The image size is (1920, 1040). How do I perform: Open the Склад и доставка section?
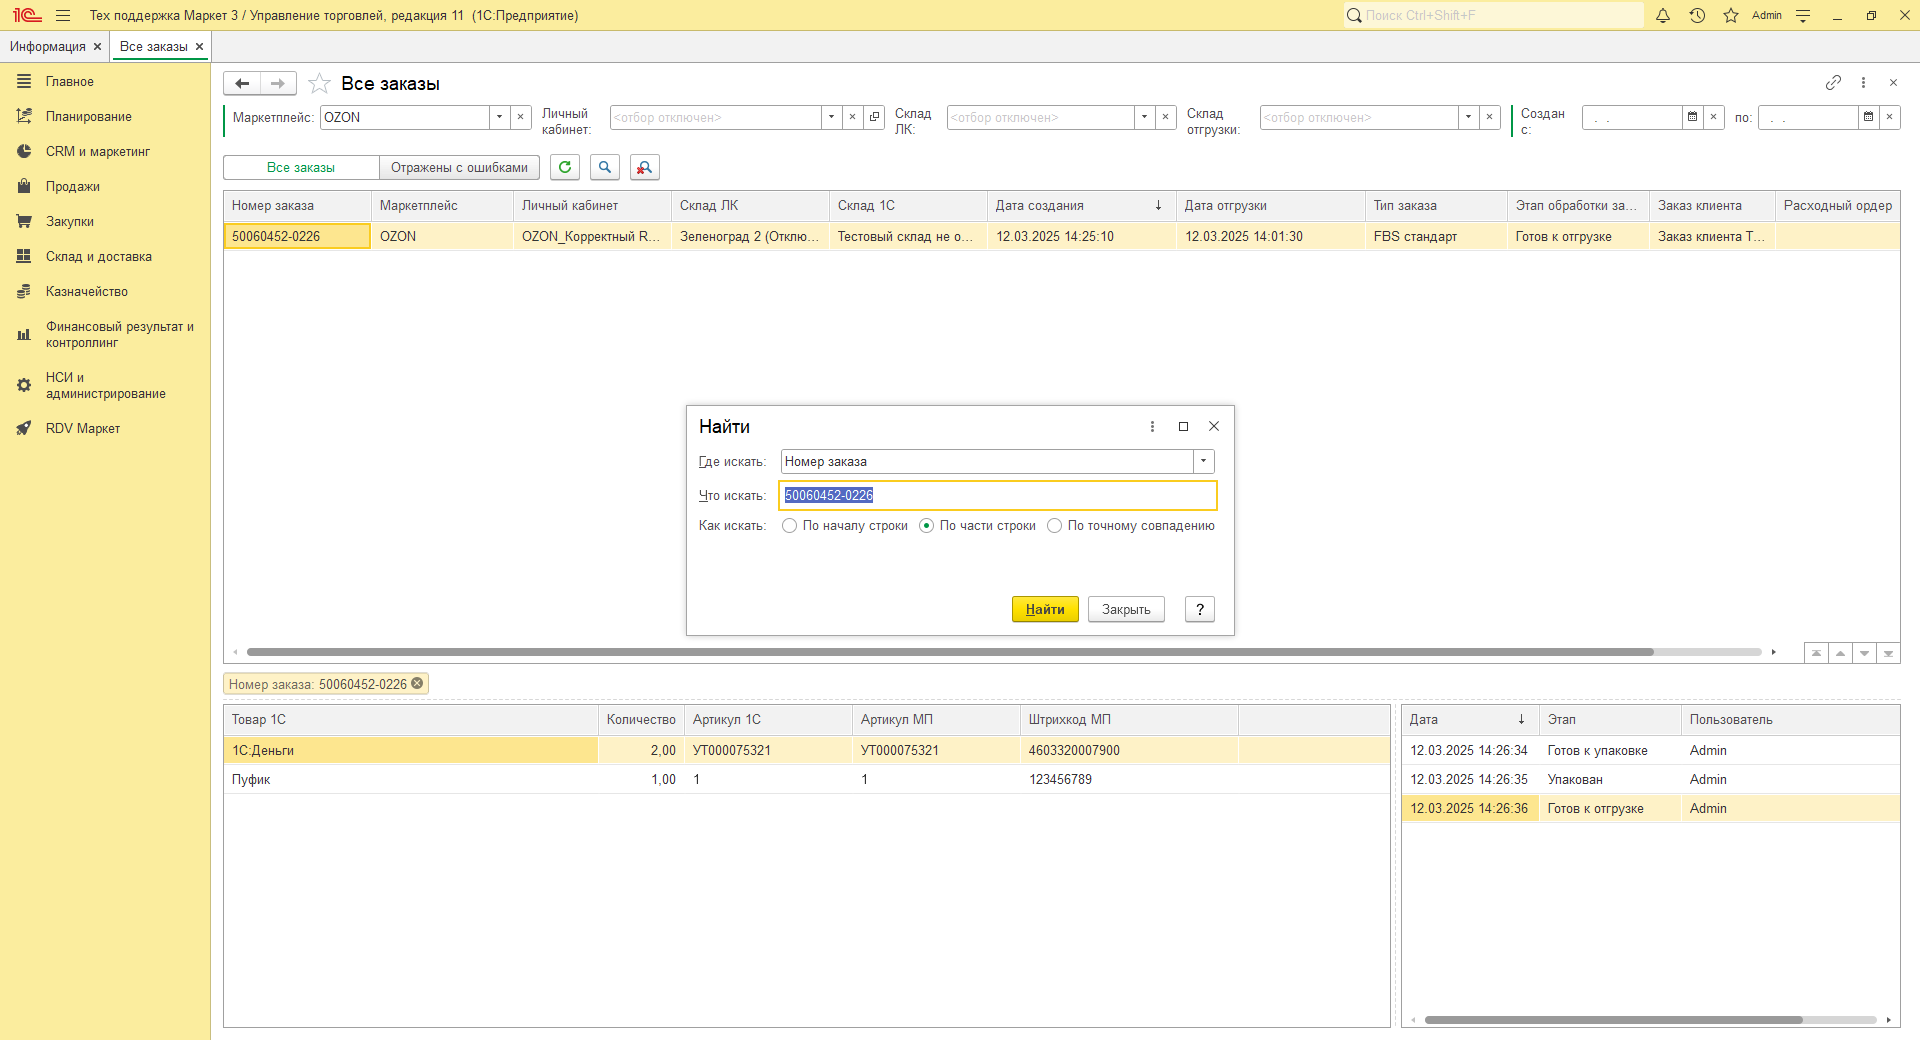(x=98, y=257)
